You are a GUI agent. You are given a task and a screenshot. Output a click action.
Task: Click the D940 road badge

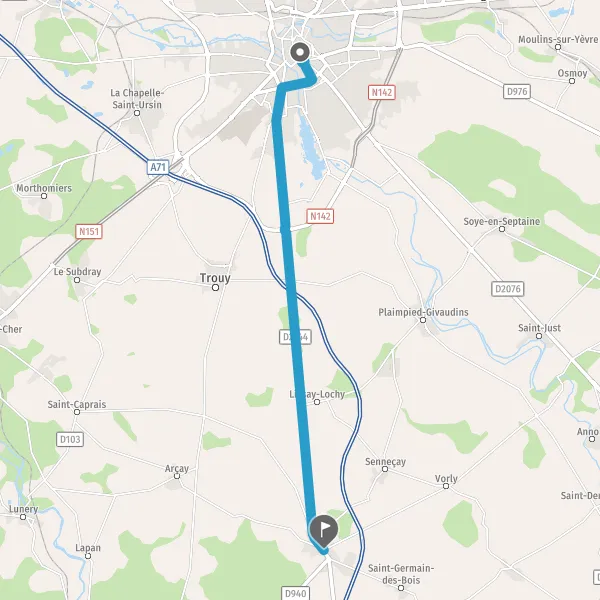point(295,593)
